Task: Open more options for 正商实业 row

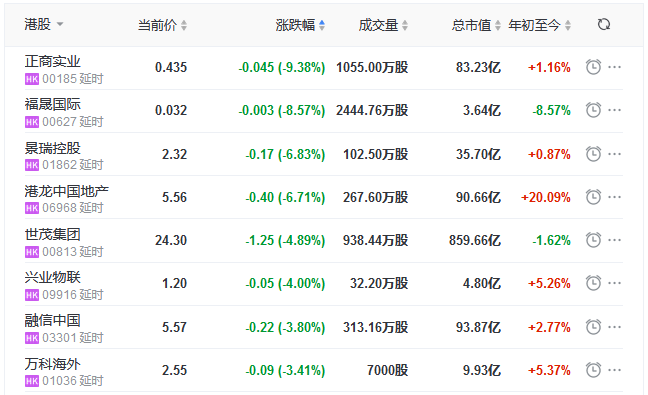Action: pyautogui.click(x=615, y=67)
